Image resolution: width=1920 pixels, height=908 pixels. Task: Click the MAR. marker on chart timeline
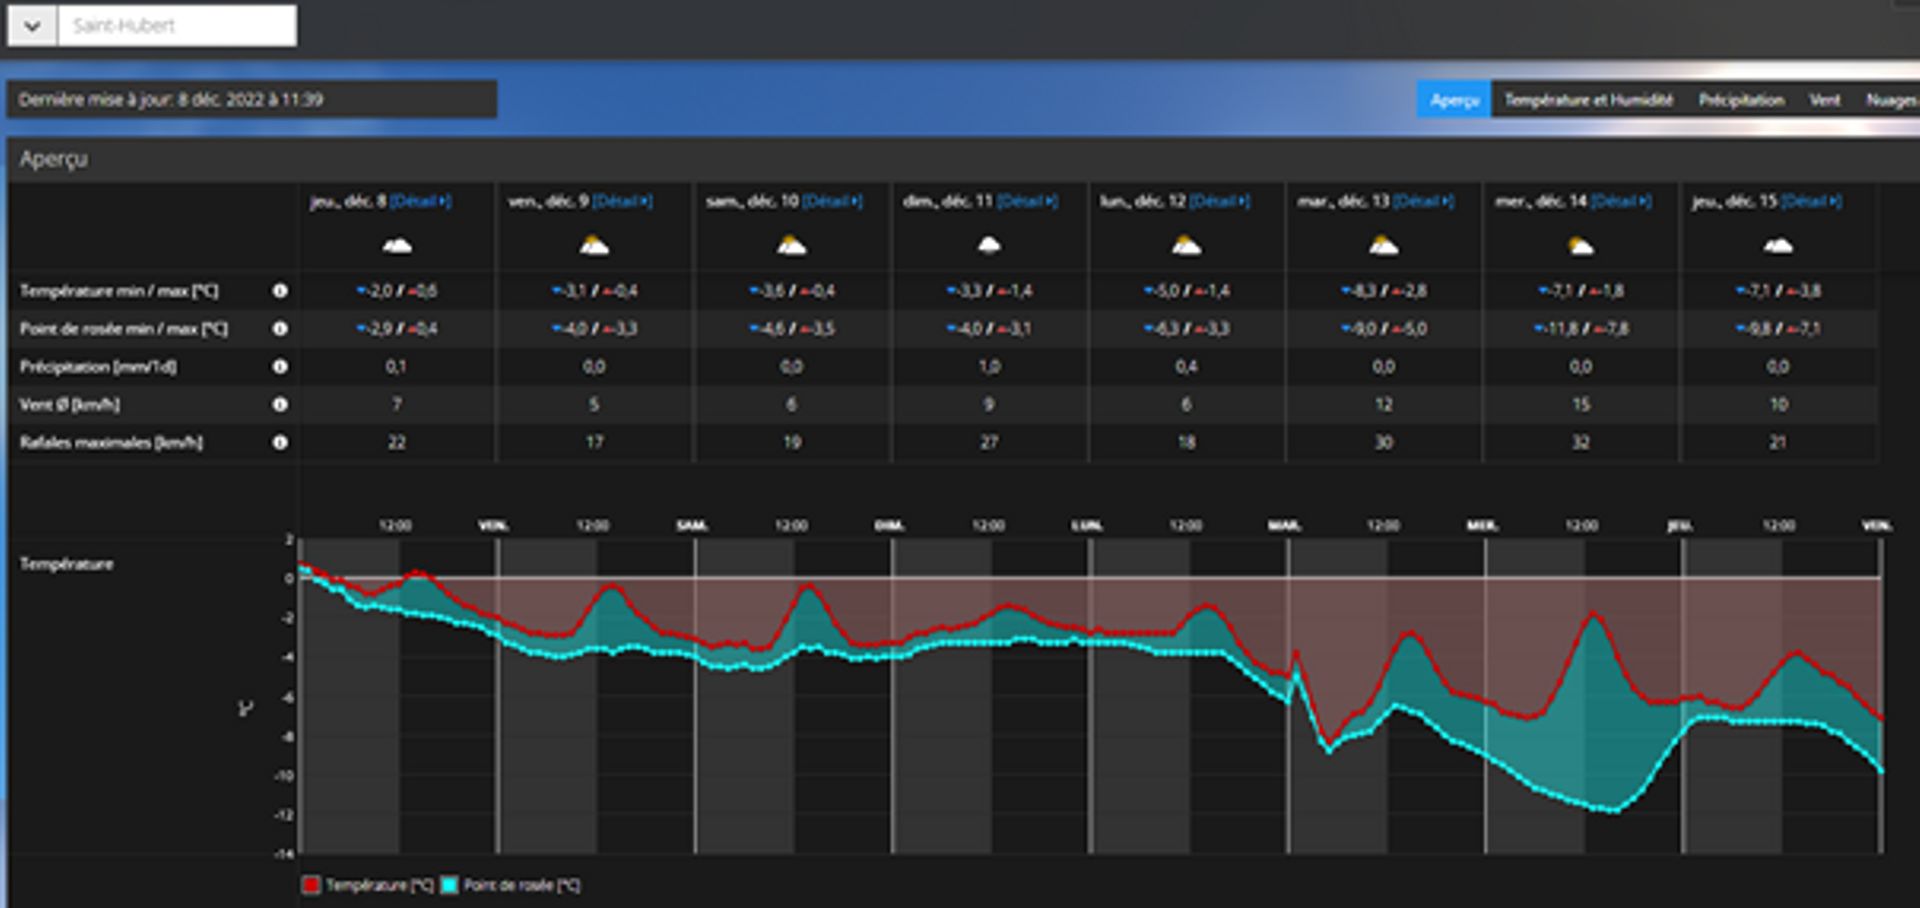[x=1285, y=525]
